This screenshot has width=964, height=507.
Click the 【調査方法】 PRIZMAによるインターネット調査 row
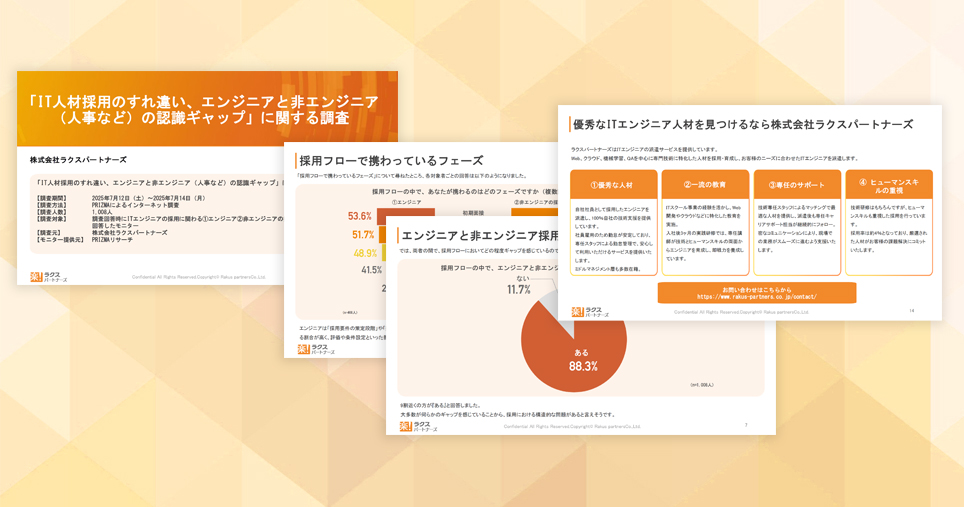click(x=108, y=205)
